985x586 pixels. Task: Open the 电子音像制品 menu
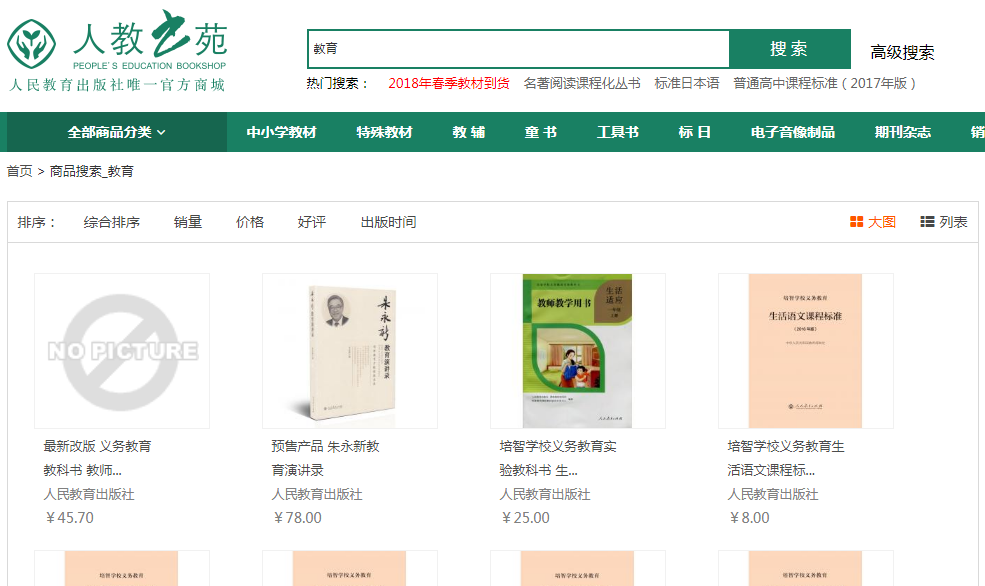[793, 133]
